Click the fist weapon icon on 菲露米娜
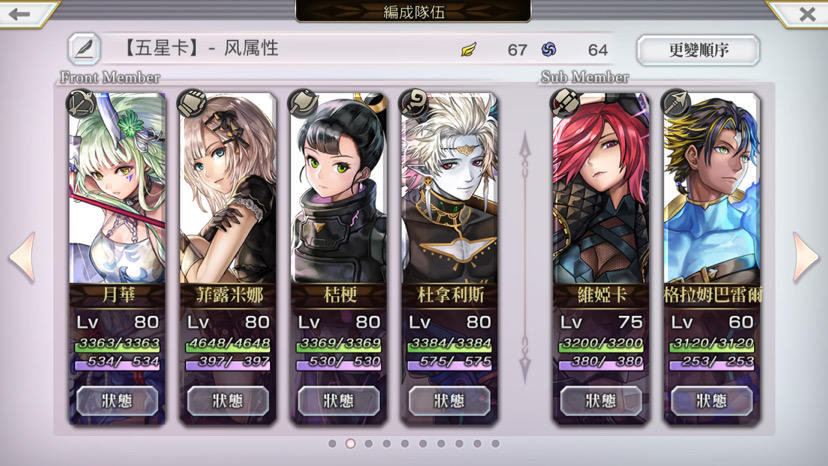828x466 pixels. click(x=191, y=102)
